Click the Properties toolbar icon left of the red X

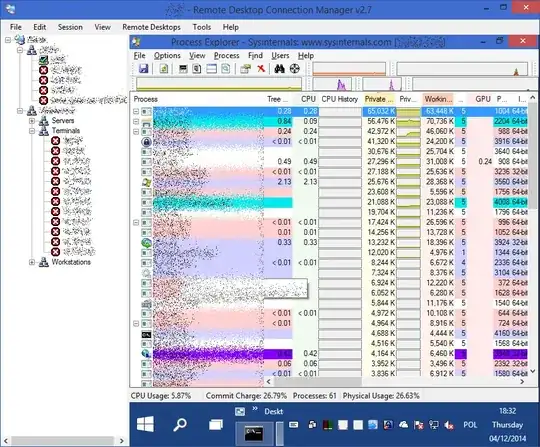(245, 69)
